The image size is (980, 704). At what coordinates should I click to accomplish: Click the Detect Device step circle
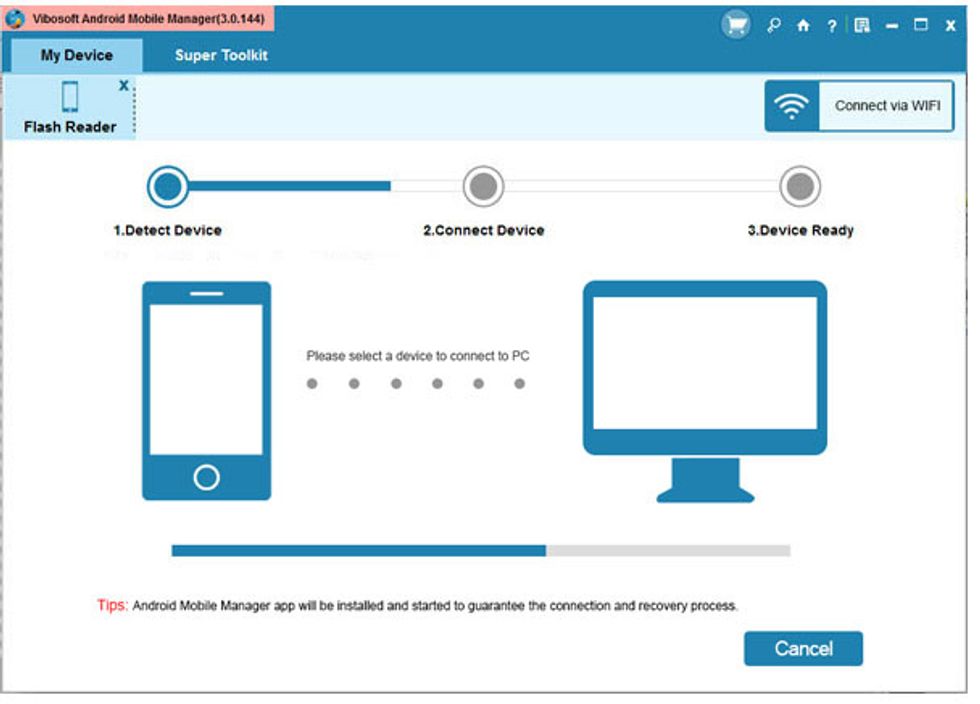pos(168,186)
